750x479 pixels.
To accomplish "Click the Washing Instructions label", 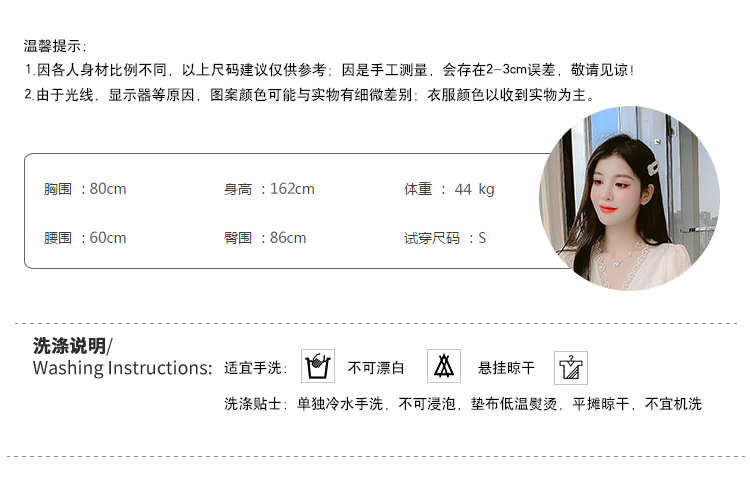I will [x=122, y=368].
